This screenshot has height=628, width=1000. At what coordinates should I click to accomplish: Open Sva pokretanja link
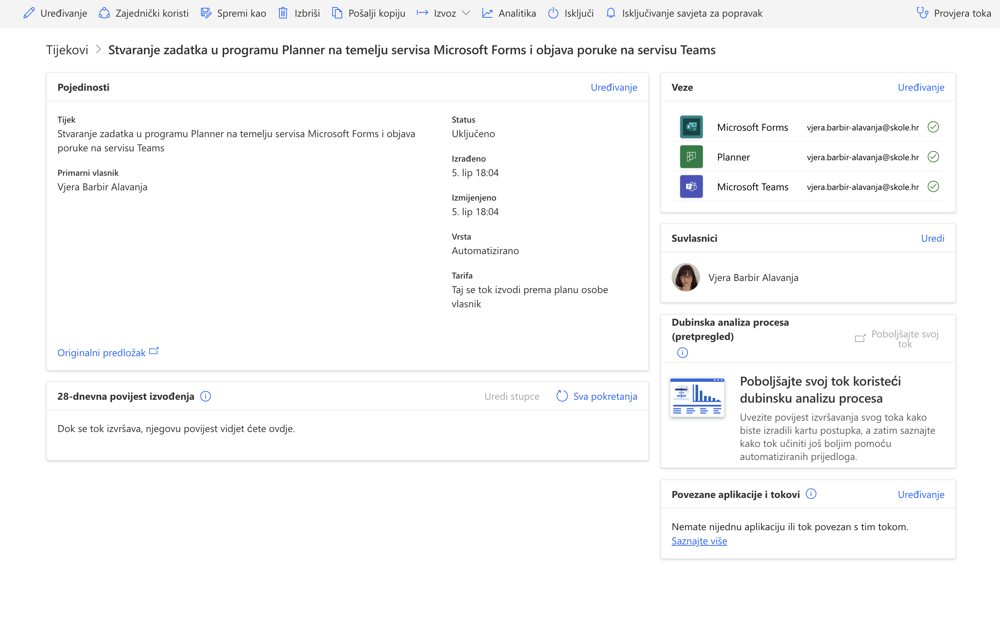605,397
